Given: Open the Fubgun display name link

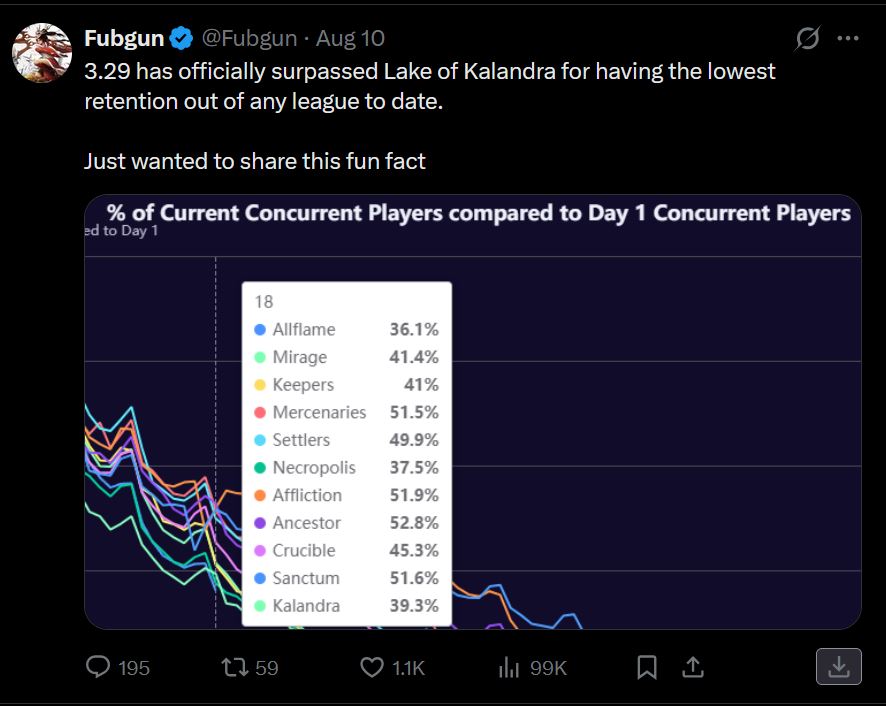Looking at the screenshot, I should [x=124, y=38].
